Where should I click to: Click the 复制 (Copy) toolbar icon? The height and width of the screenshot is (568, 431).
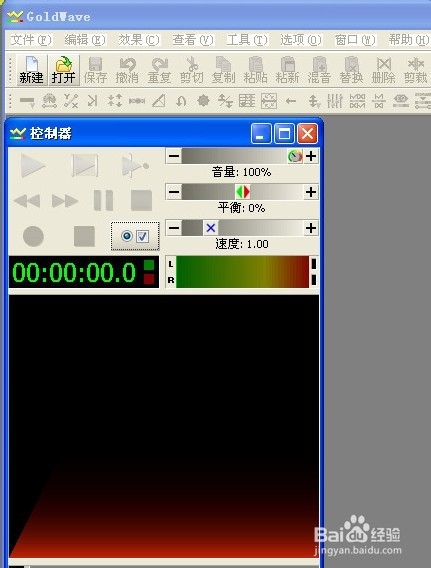click(223, 70)
